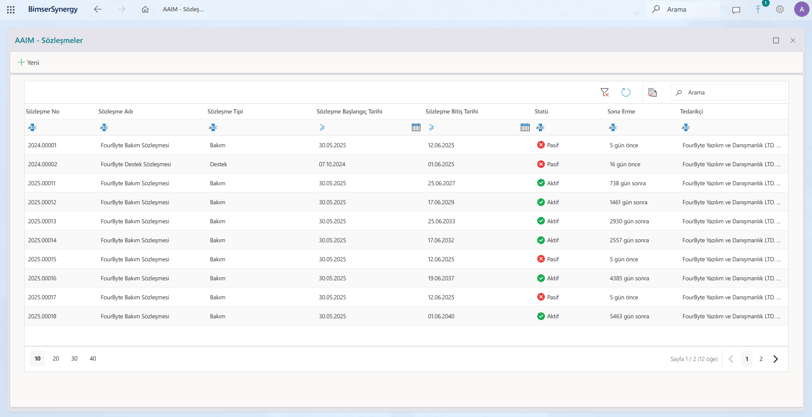Click the export copy icon beside refresh

click(x=652, y=92)
